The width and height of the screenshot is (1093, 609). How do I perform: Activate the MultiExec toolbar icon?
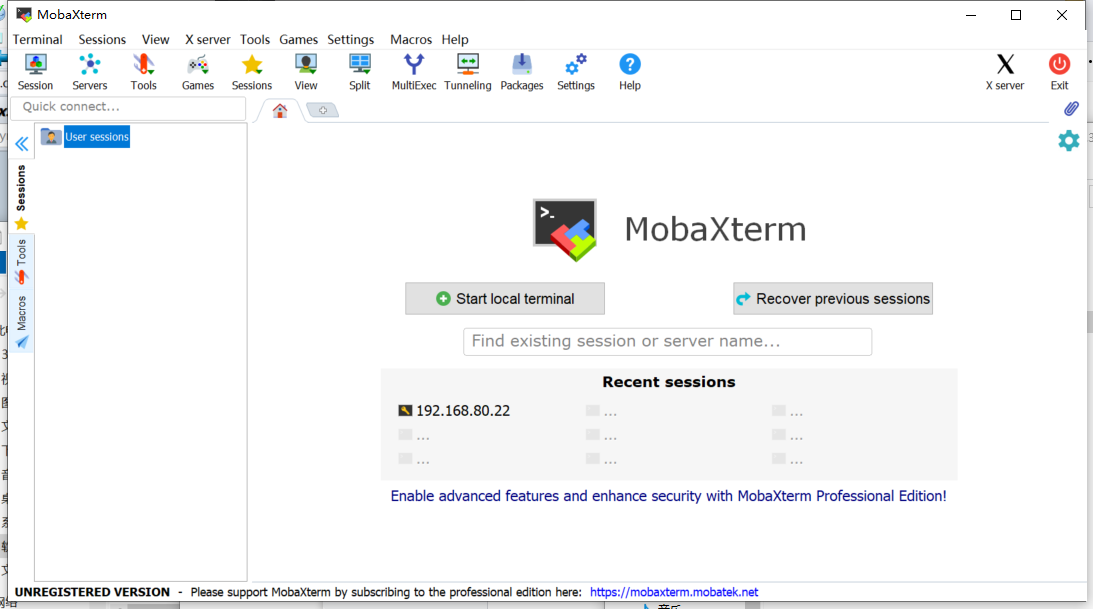413,72
